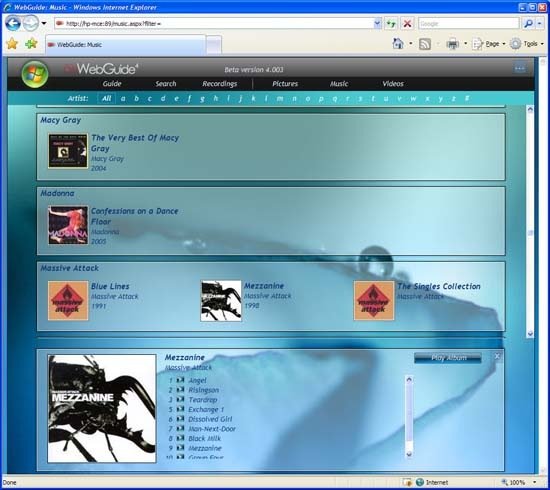Click the large Mezzanine cover artwork
The height and width of the screenshot is (490, 550).
coord(102,409)
